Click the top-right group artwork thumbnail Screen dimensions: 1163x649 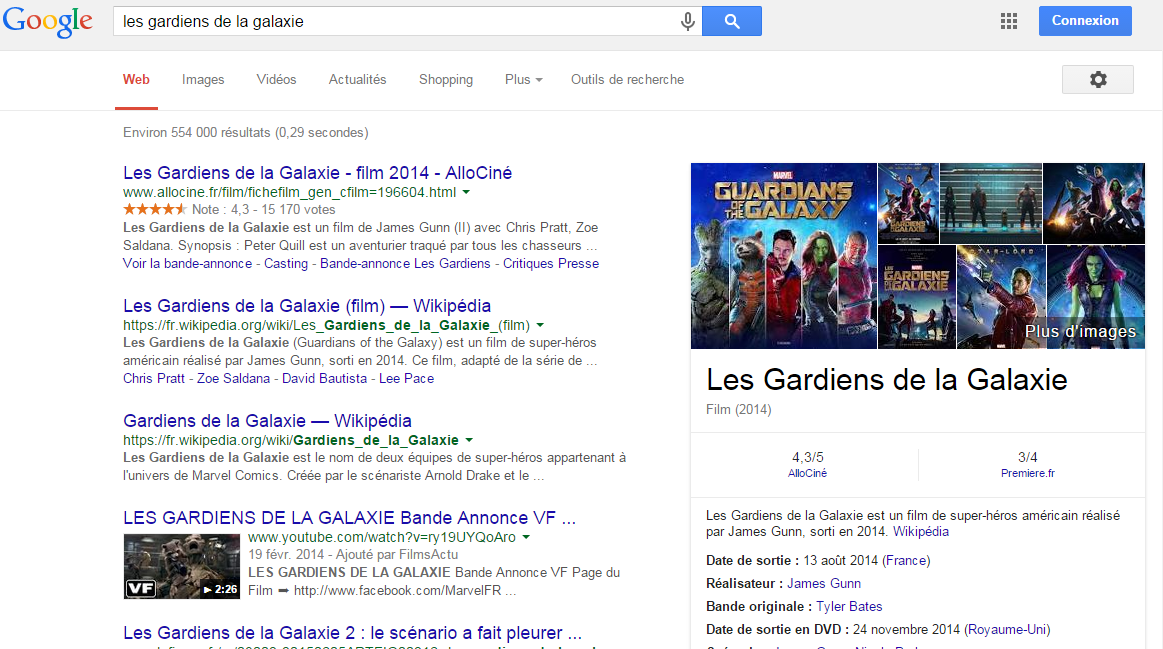point(1094,203)
